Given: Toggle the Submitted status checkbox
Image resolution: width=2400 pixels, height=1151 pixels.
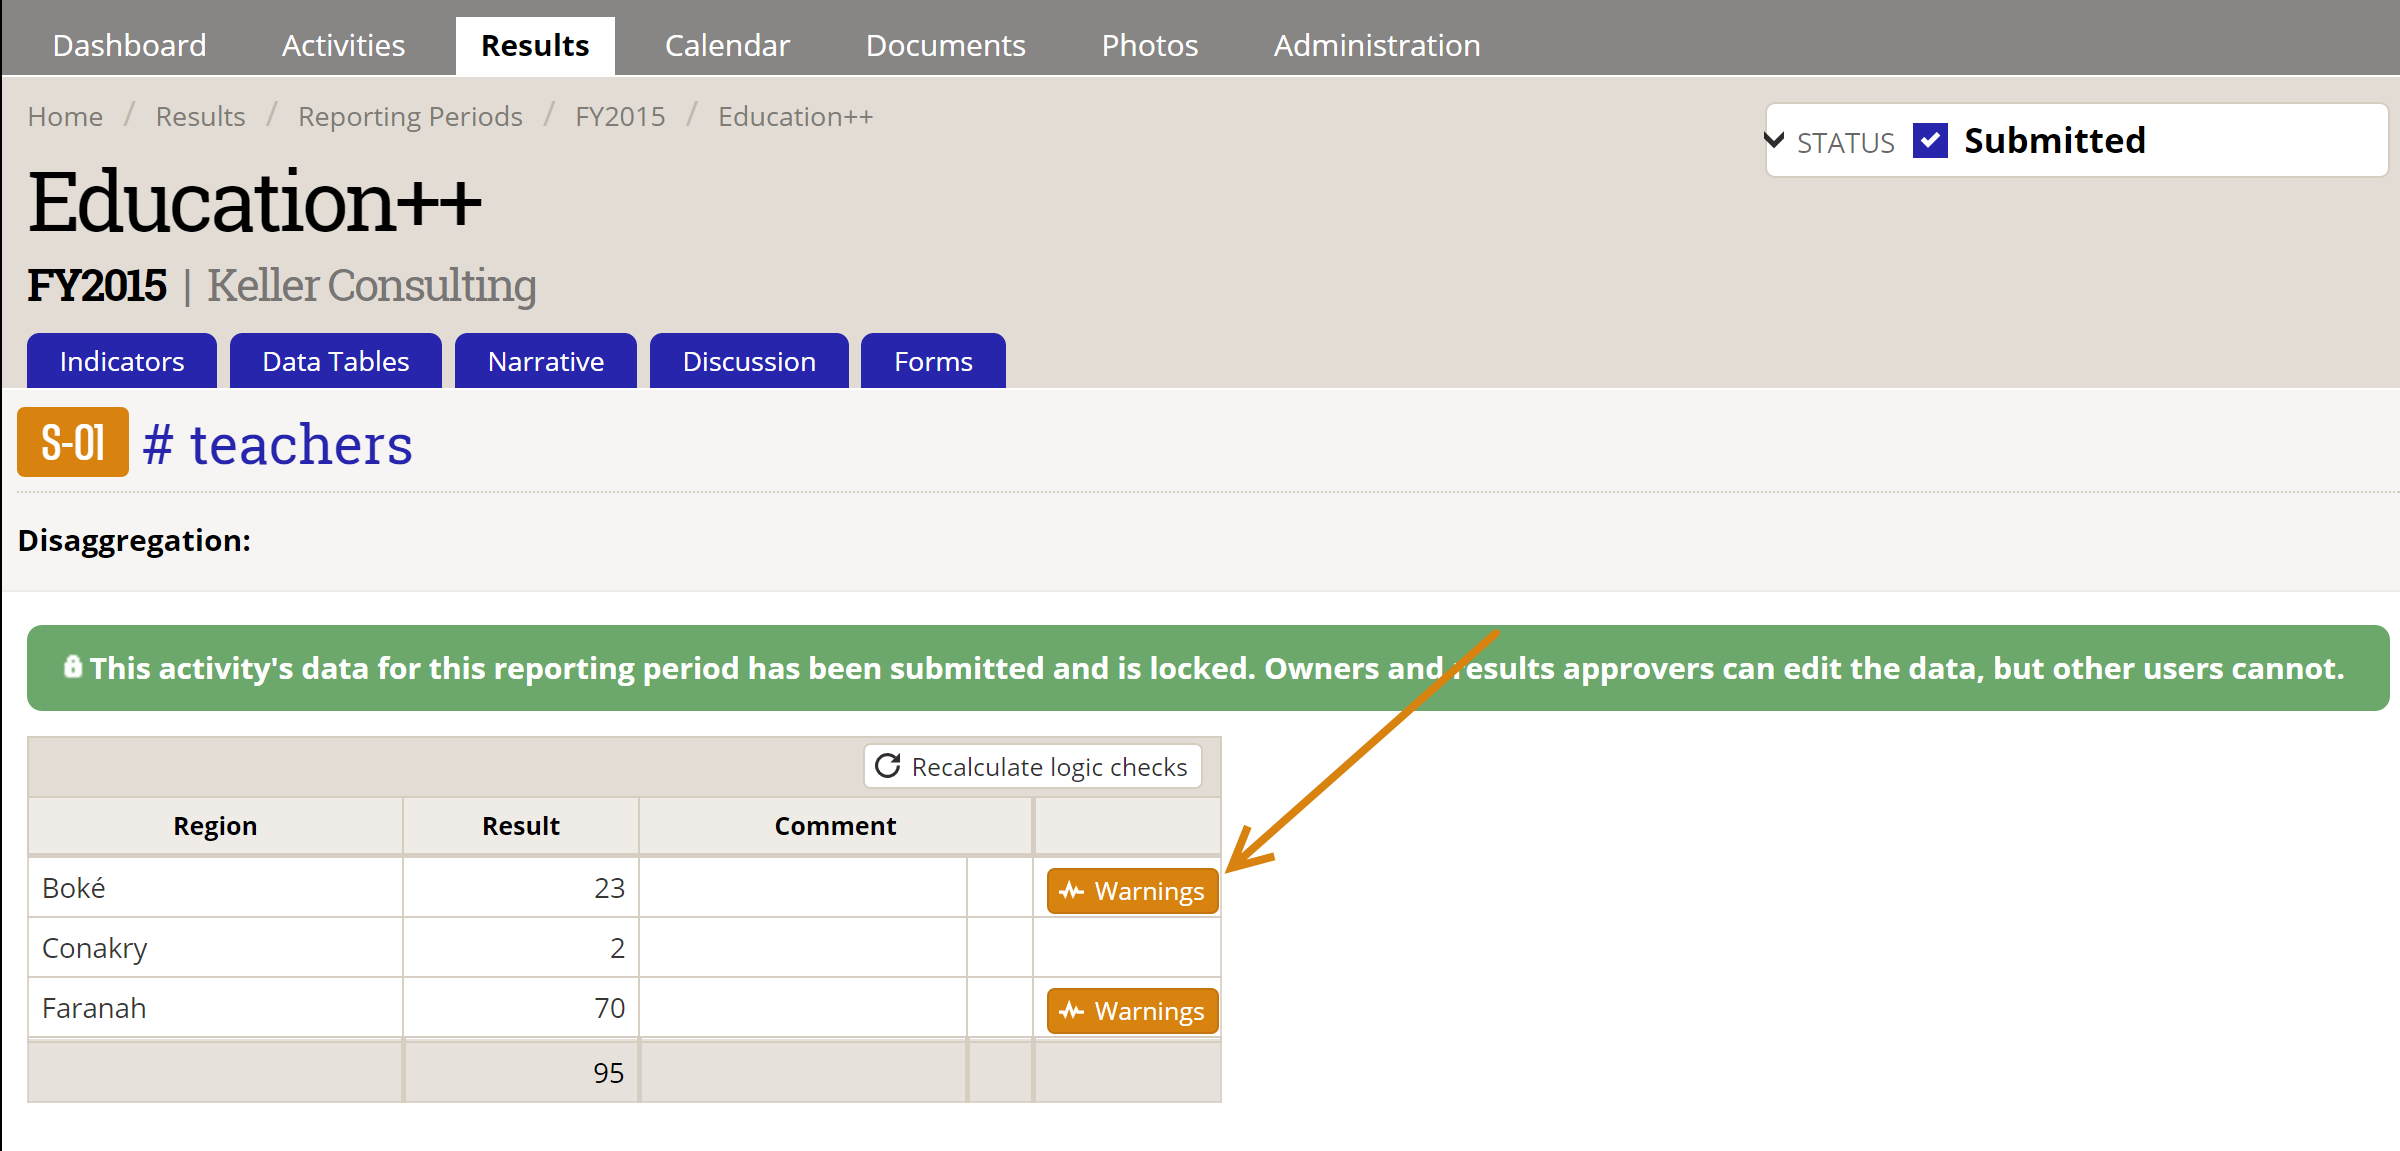Looking at the screenshot, I should [x=1929, y=141].
